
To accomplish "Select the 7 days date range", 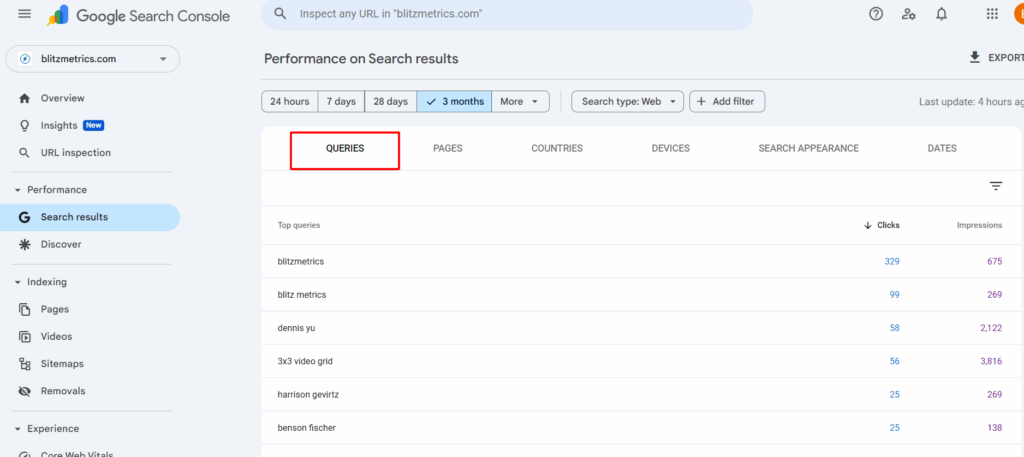I will pos(341,101).
